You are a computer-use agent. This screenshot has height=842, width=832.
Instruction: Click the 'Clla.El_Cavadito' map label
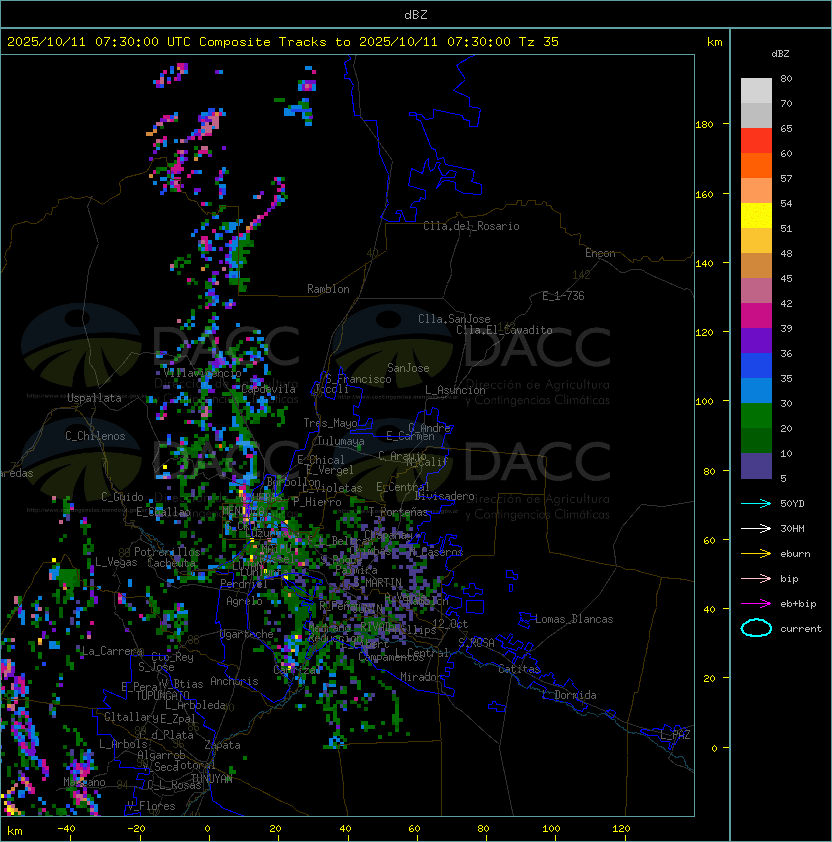point(504,330)
